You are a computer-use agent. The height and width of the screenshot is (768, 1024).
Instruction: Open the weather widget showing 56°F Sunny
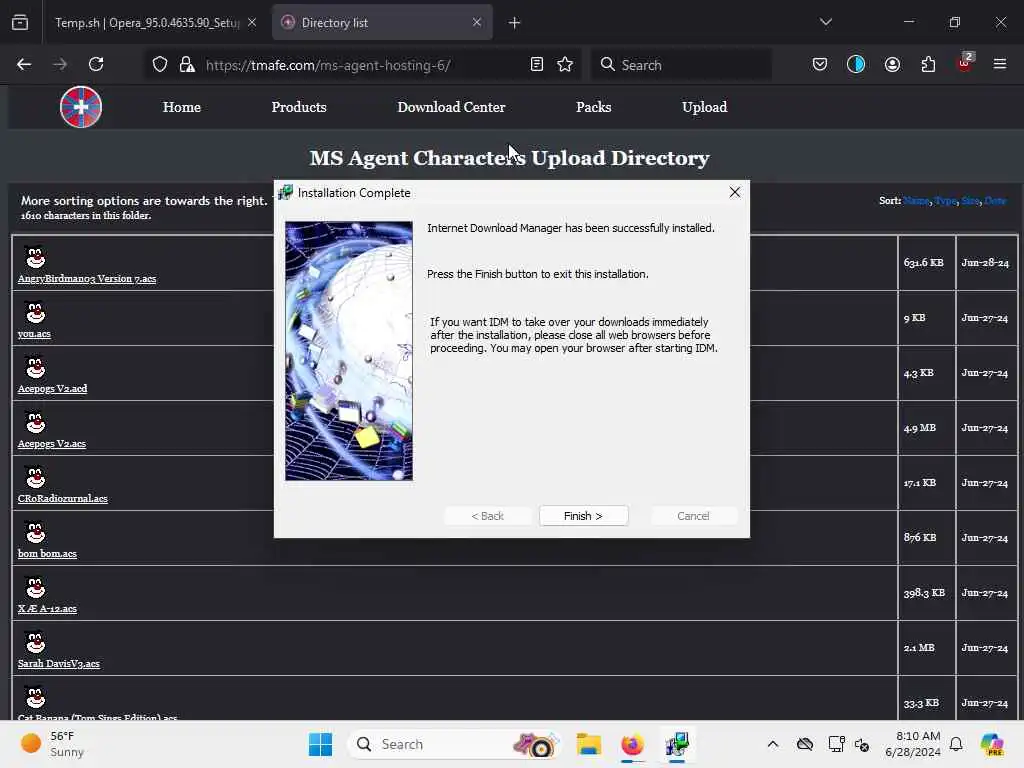pos(54,744)
